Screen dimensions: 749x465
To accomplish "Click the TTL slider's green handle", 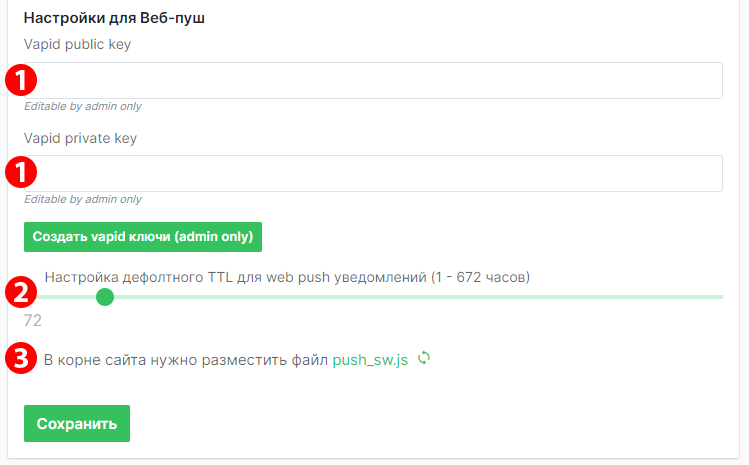I will click(104, 297).
